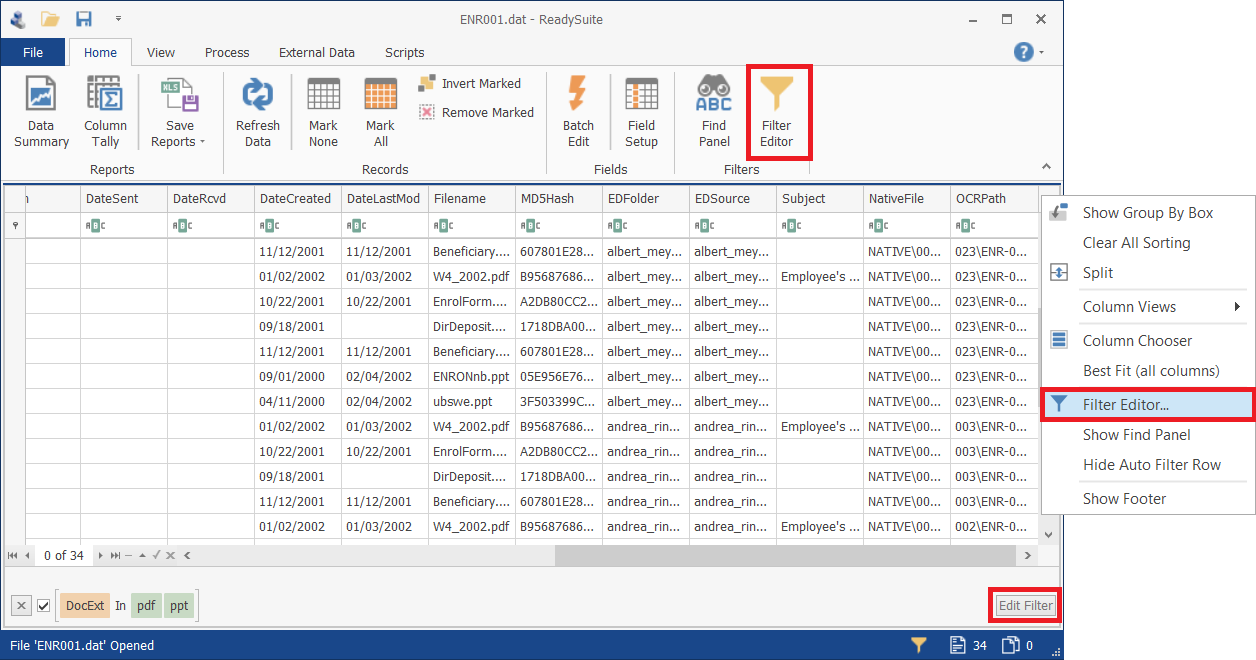
Task: Open the Data Summary report
Action: 41,111
